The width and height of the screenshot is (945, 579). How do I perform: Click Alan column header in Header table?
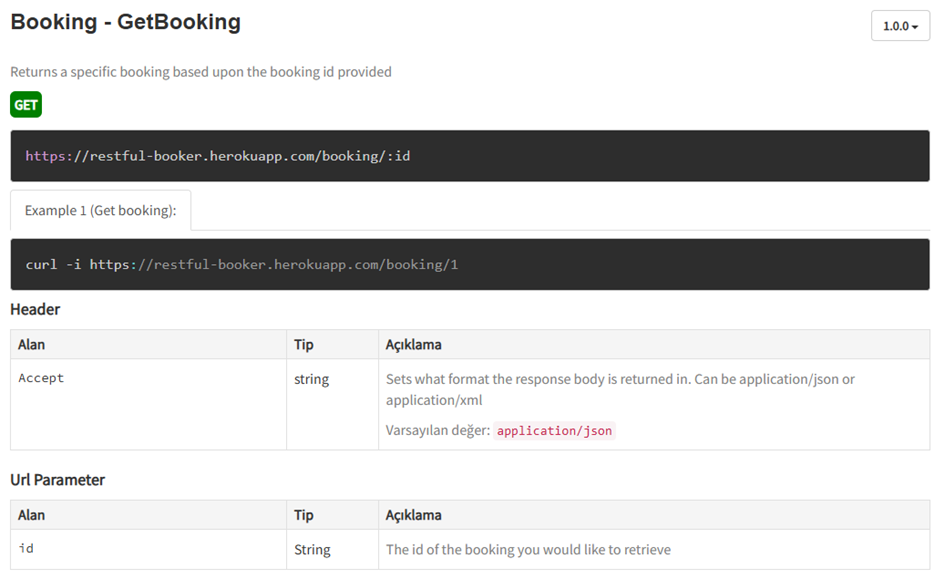(x=32, y=345)
